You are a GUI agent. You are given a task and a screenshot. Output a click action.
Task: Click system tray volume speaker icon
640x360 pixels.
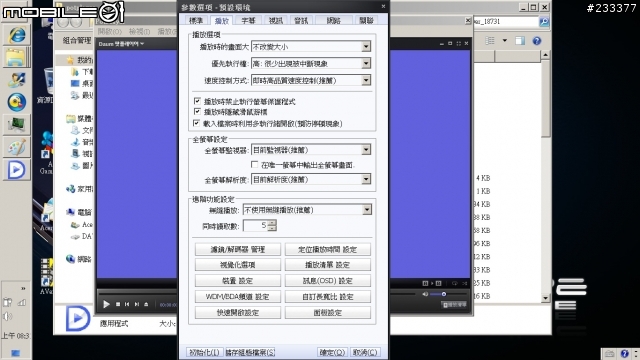[7, 316]
